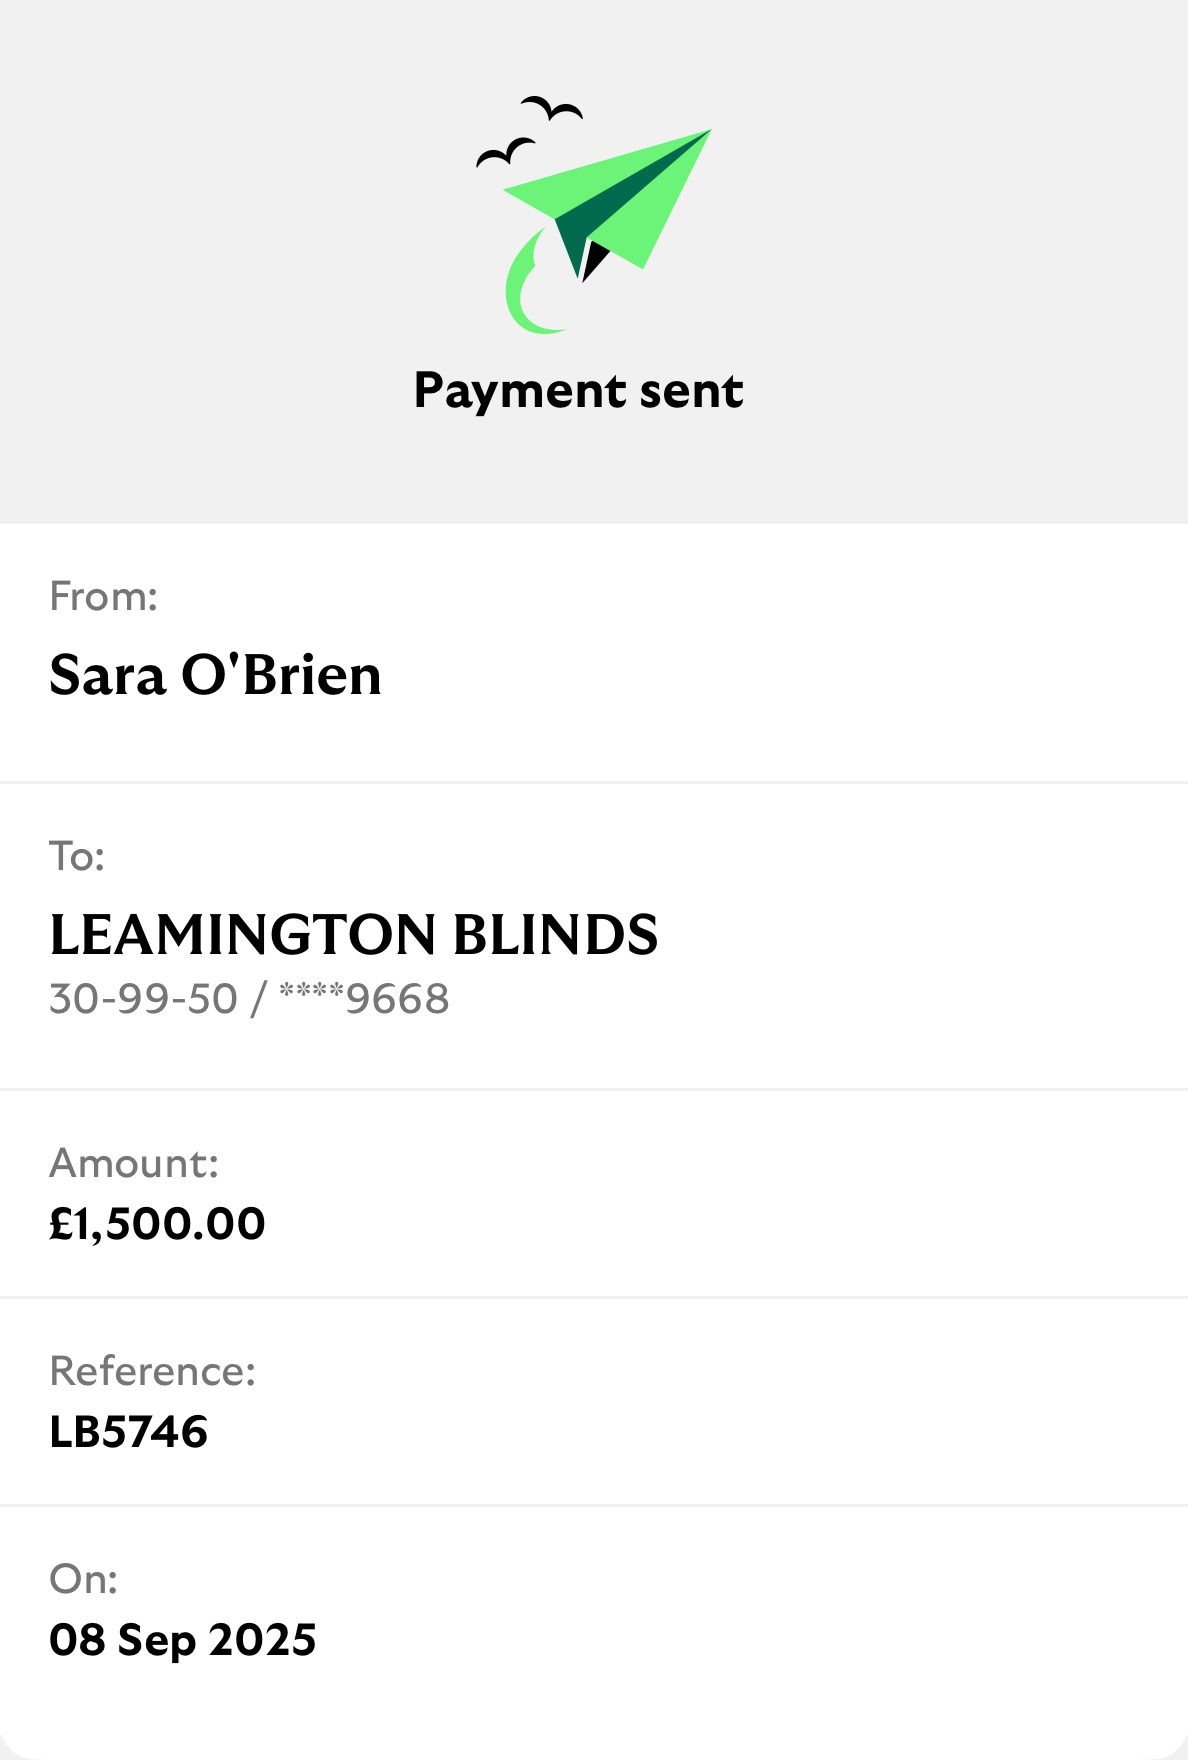Click the right bird above the plane
This screenshot has width=1188, height=1761.
[552, 108]
